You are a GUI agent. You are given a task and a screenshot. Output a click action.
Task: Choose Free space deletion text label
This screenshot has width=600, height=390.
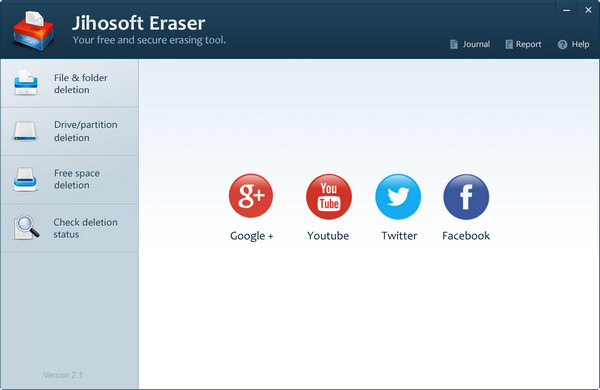(77, 179)
